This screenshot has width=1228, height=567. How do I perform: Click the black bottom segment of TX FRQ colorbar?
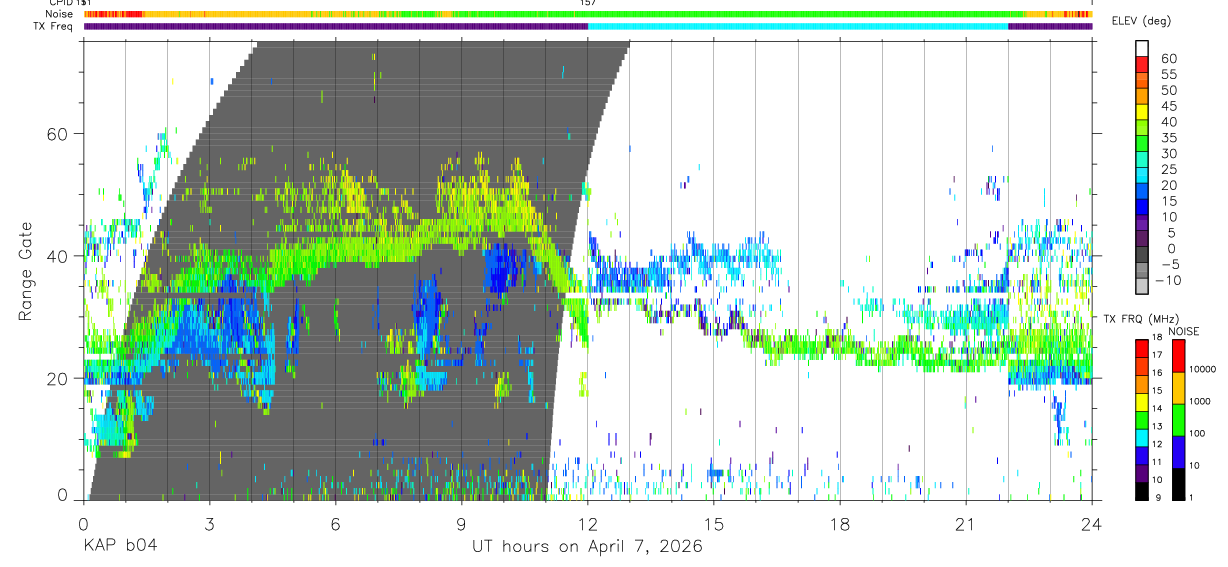[x=1143, y=489]
